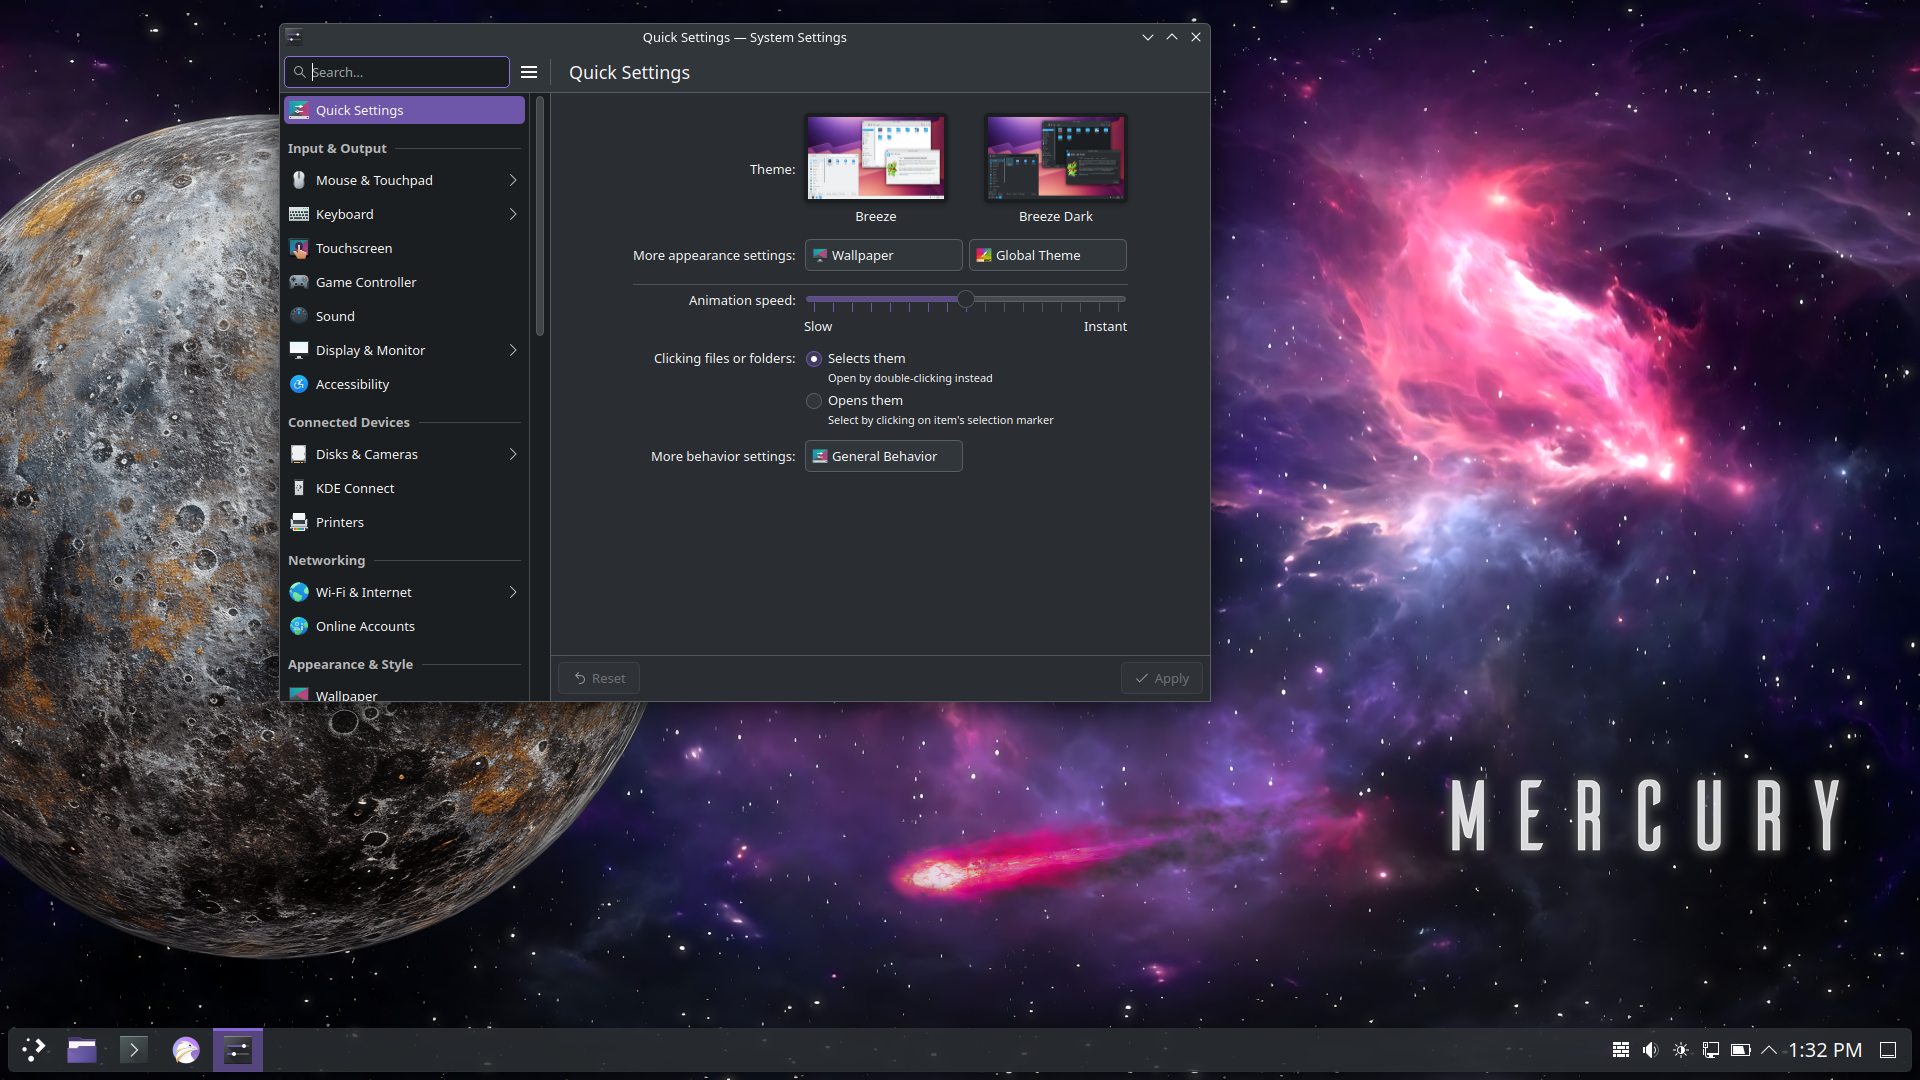The image size is (1920, 1080).
Task: Expand the Keyboard submenu chevron
Action: pyautogui.click(x=513, y=214)
